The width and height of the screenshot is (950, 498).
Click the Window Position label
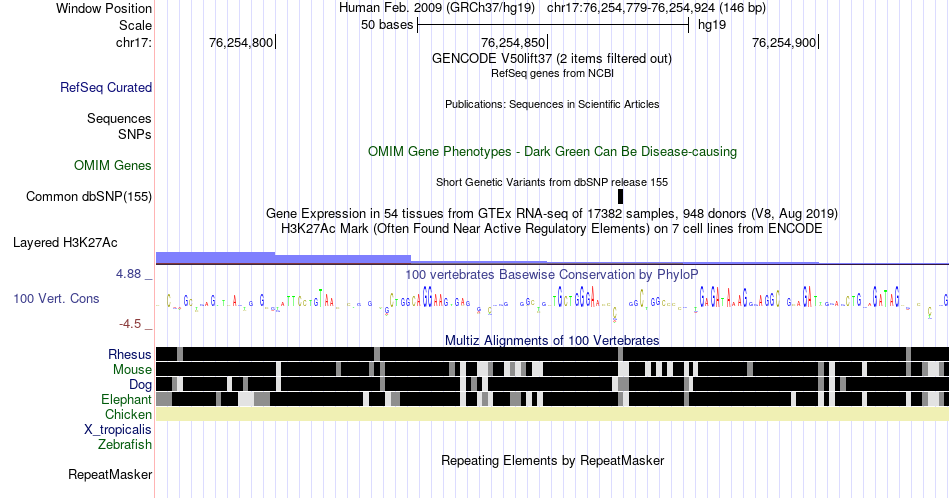coord(104,8)
